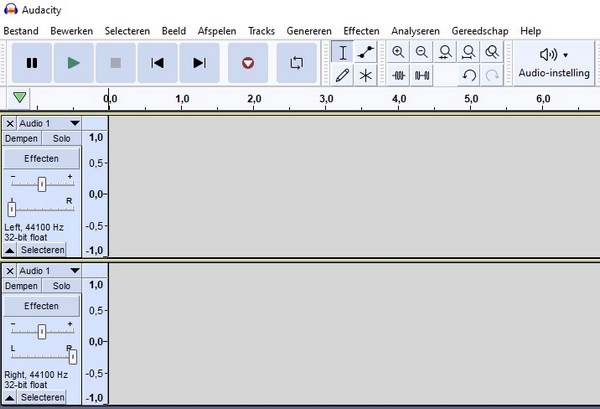Select the Multi-tool asterisk icon
Viewport: 600px width, 409px height.
pos(365,75)
